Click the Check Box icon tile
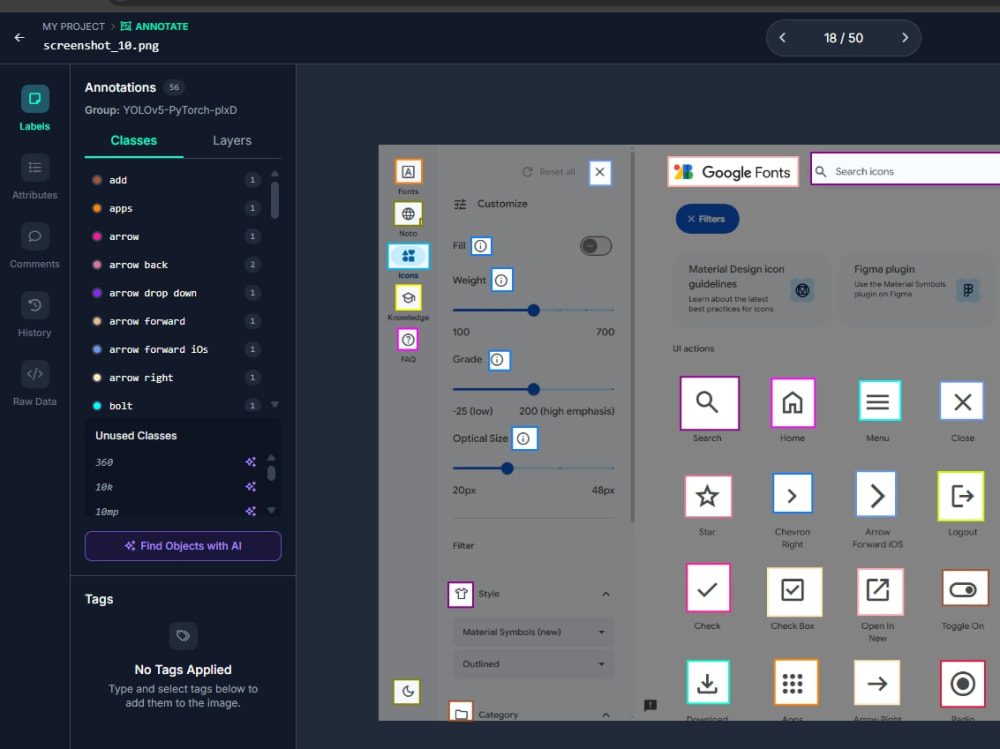This screenshot has width=1000, height=749. coord(794,591)
